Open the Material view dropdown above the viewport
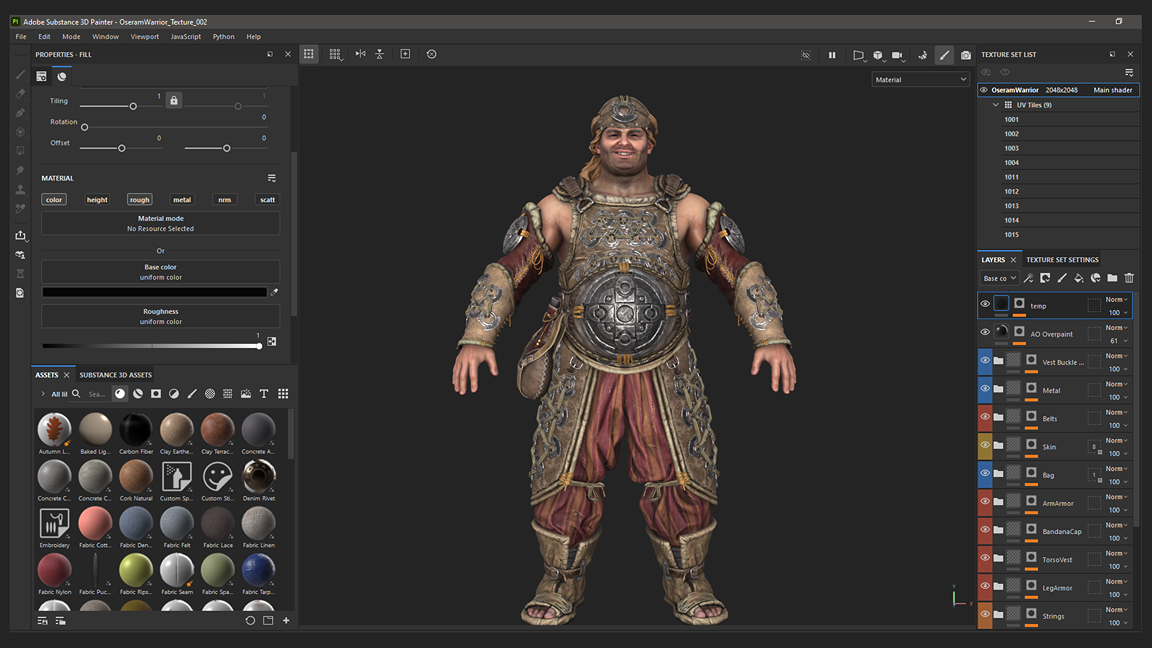 click(919, 78)
